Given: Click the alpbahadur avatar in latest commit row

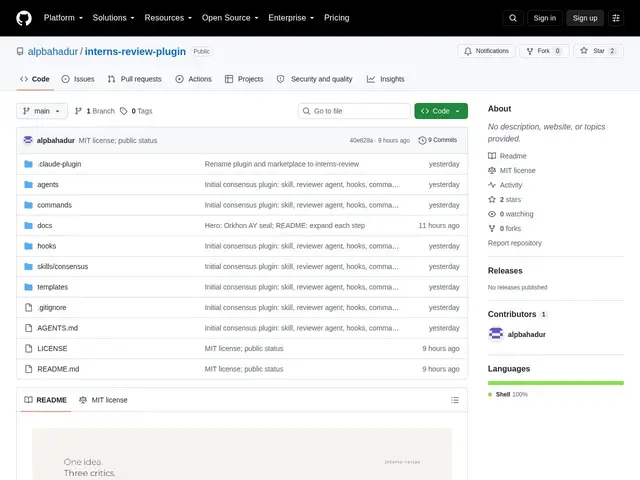Looking at the screenshot, I should 28,140.
